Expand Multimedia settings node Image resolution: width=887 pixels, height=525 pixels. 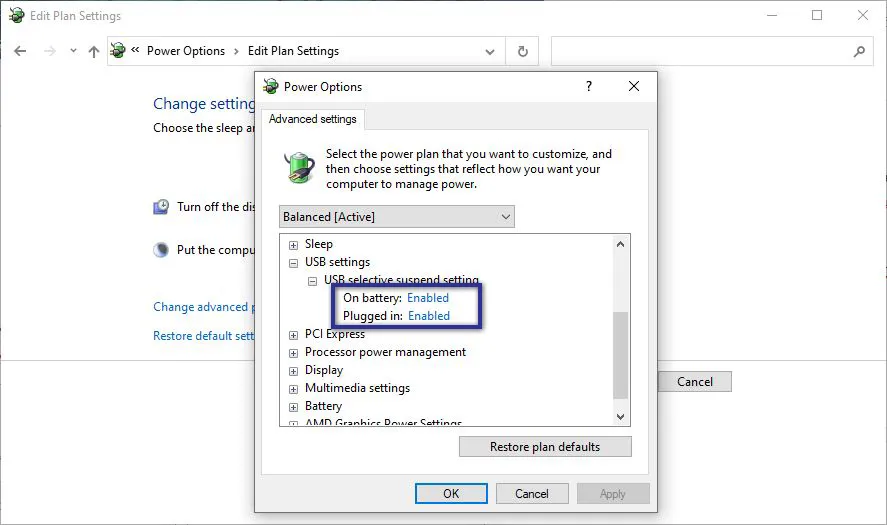tap(293, 389)
